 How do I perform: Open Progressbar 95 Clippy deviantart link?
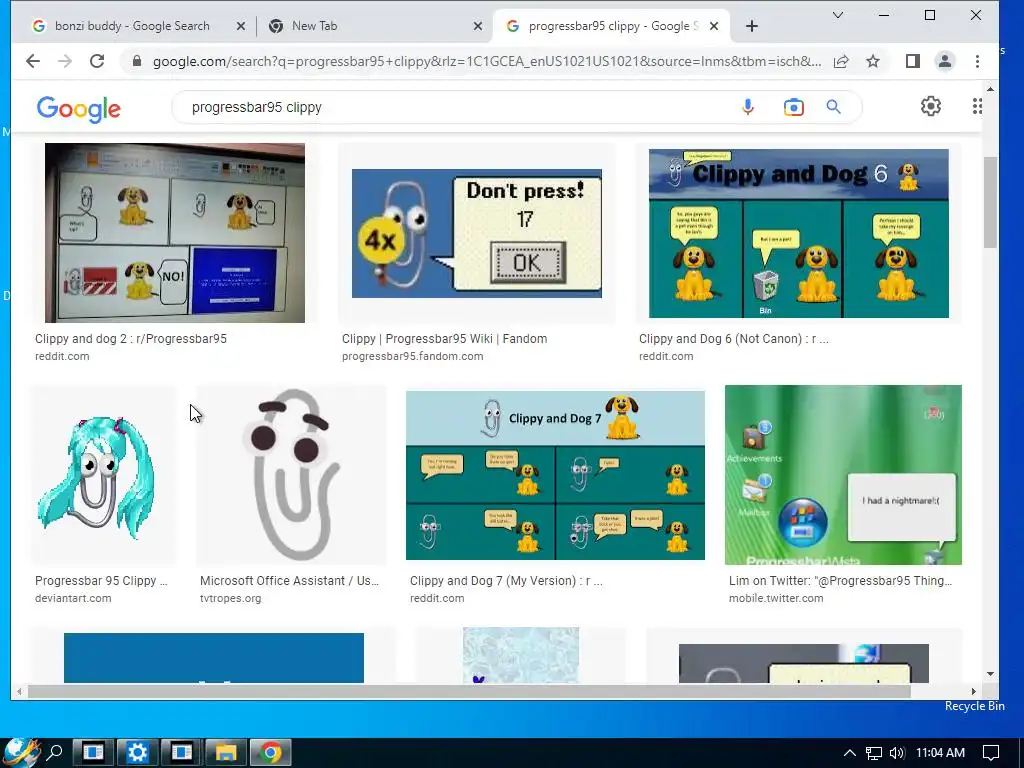click(101, 581)
